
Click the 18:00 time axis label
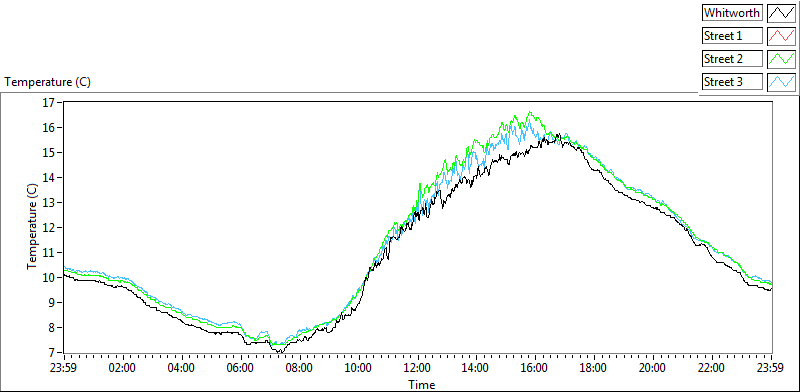click(x=594, y=368)
